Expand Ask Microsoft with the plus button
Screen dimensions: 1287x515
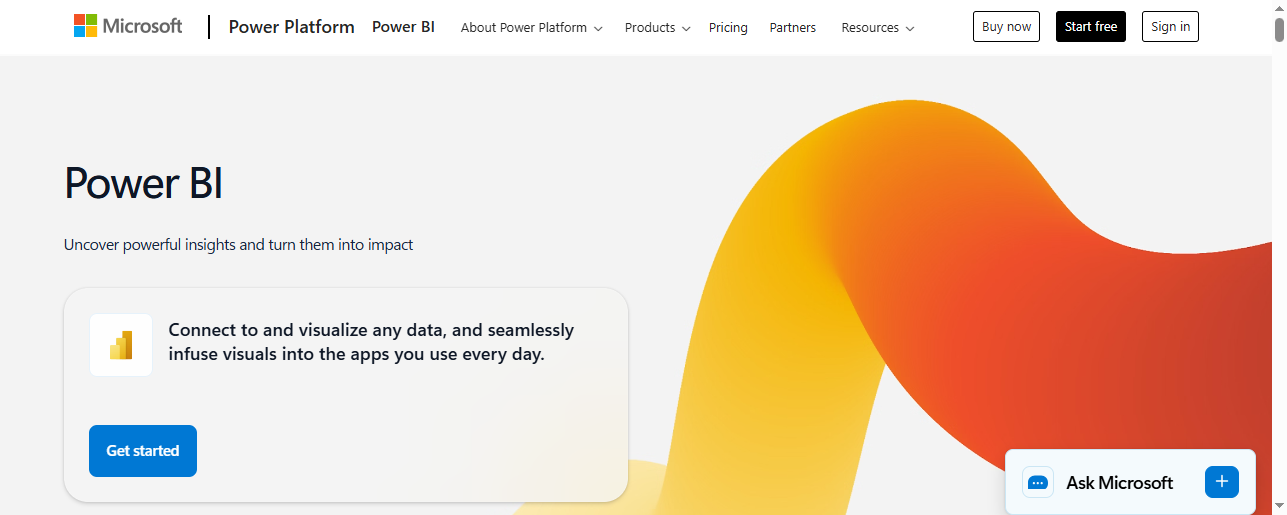(x=1222, y=482)
